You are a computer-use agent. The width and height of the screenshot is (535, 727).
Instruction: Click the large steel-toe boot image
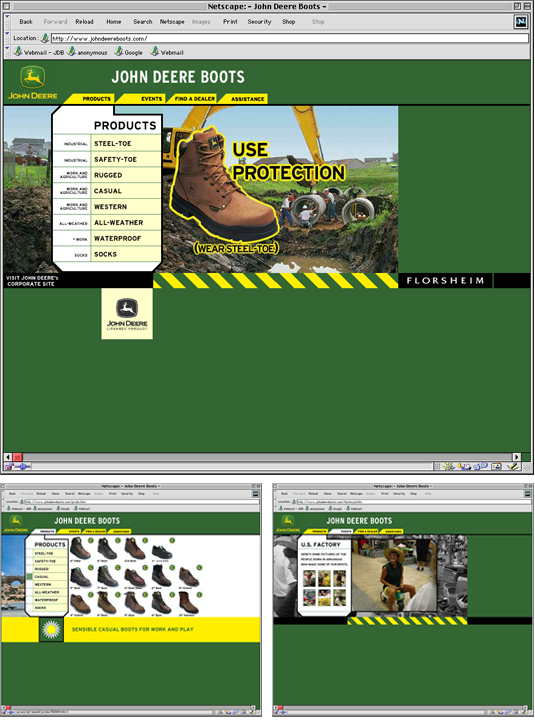click(223, 183)
